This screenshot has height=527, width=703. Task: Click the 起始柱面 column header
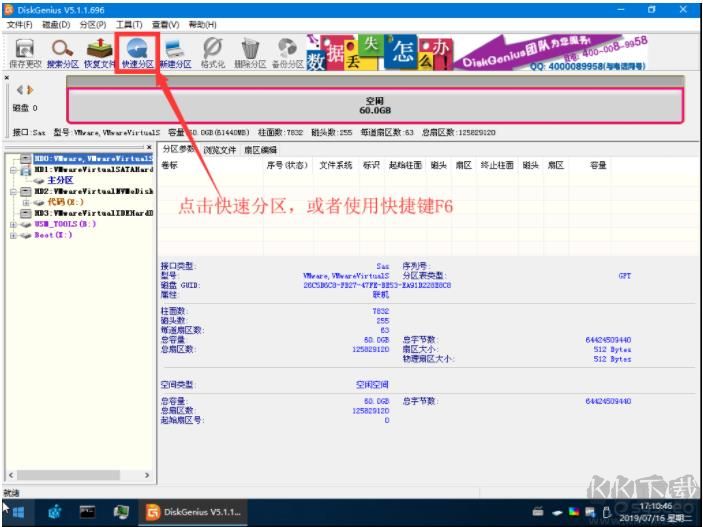click(405, 165)
